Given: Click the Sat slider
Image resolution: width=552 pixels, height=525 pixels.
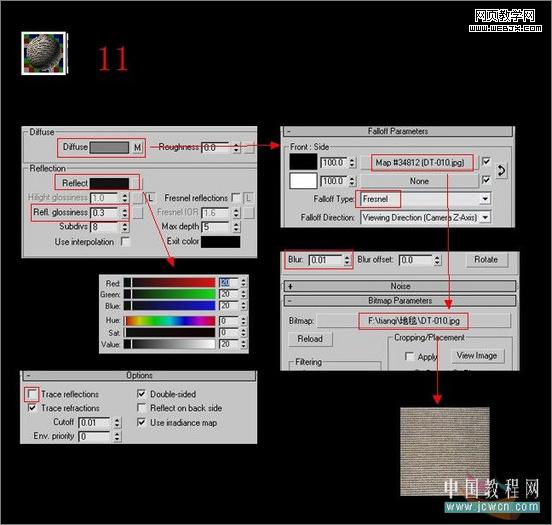Looking at the screenshot, I should pos(170,332).
